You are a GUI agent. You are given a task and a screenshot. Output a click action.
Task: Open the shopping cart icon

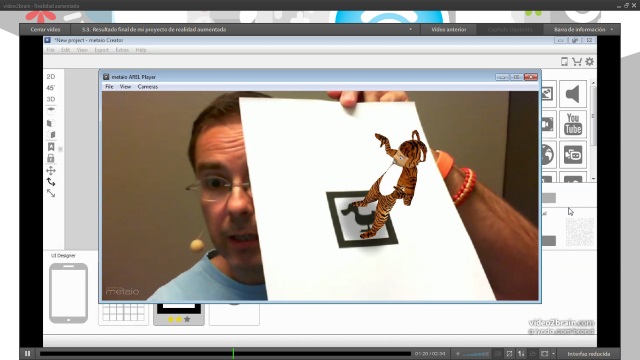(577, 62)
